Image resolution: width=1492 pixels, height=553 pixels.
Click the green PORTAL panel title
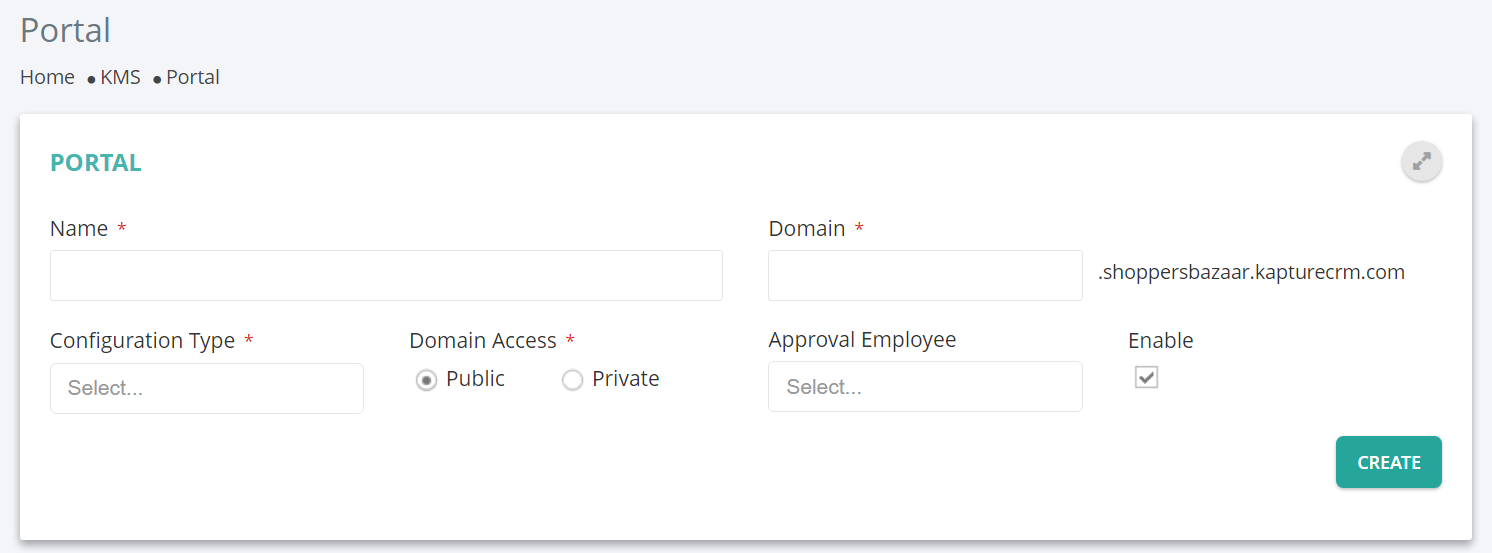(x=96, y=163)
